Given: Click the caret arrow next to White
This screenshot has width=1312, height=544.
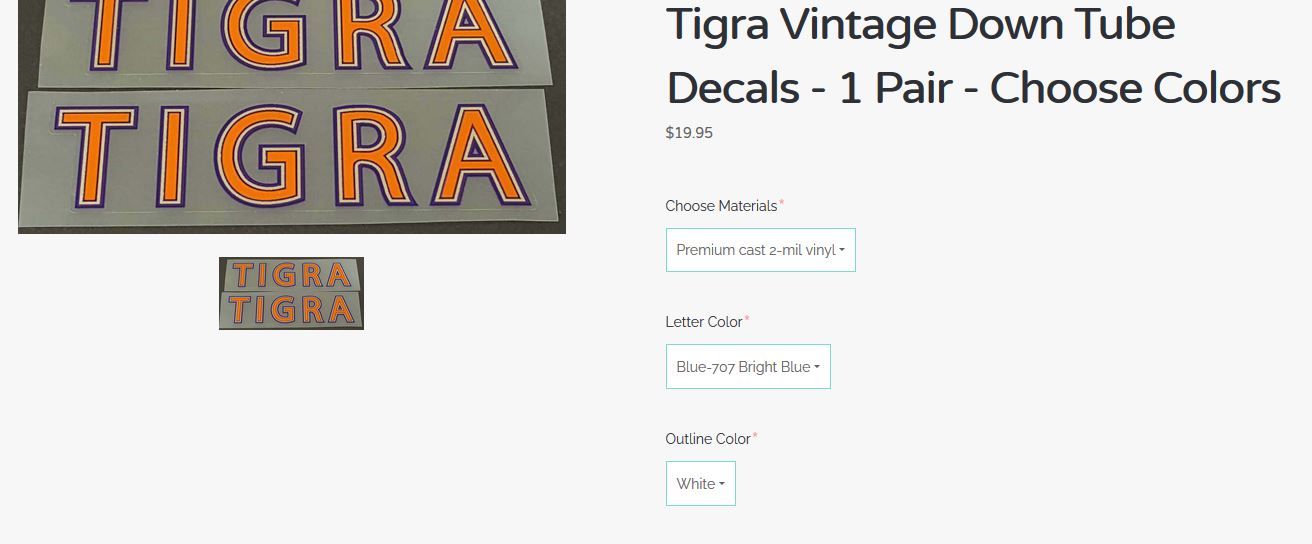Looking at the screenshot, I should [722, 485].
